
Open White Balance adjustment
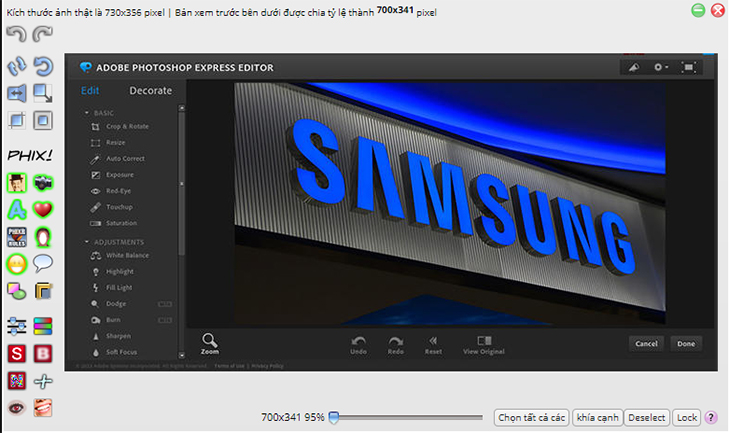[x=120, y=256]
